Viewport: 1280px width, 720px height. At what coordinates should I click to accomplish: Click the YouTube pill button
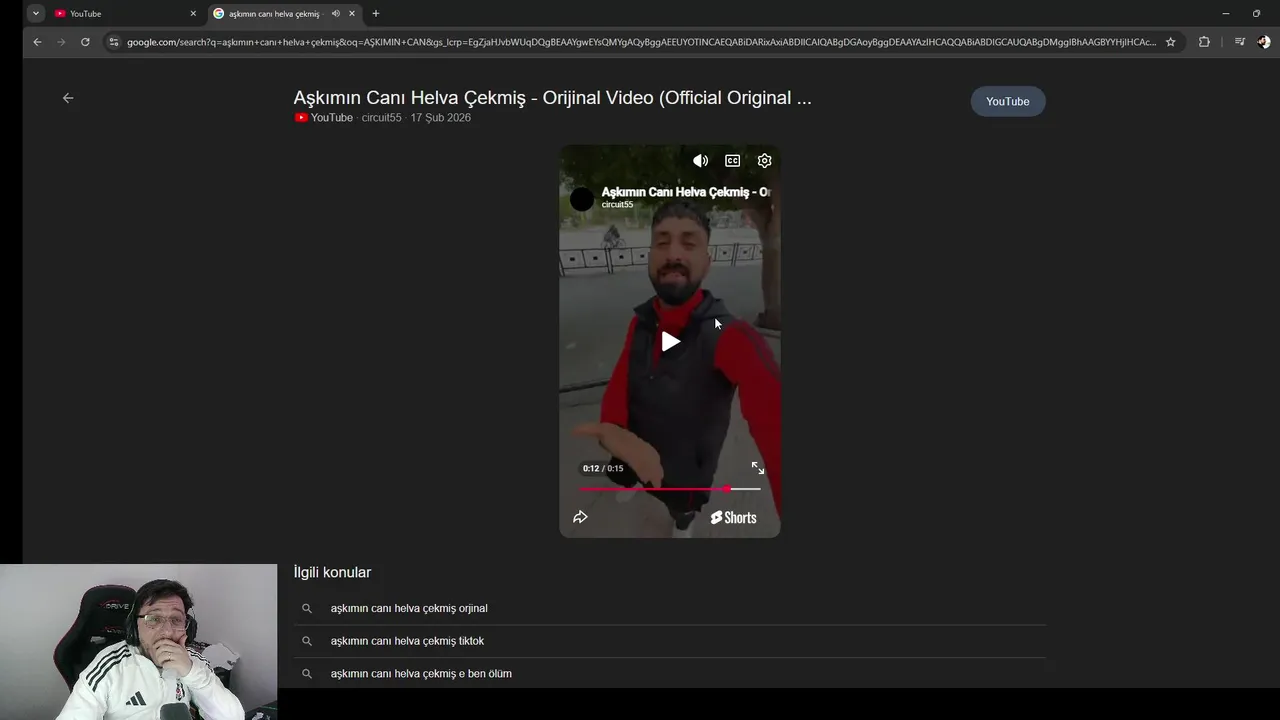click(1007, 101)
